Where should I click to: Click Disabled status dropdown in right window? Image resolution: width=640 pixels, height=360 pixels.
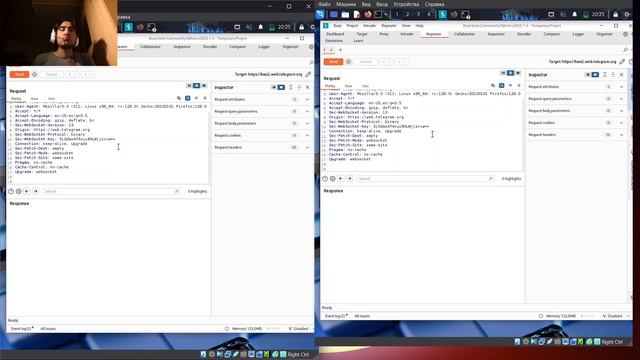616,316
